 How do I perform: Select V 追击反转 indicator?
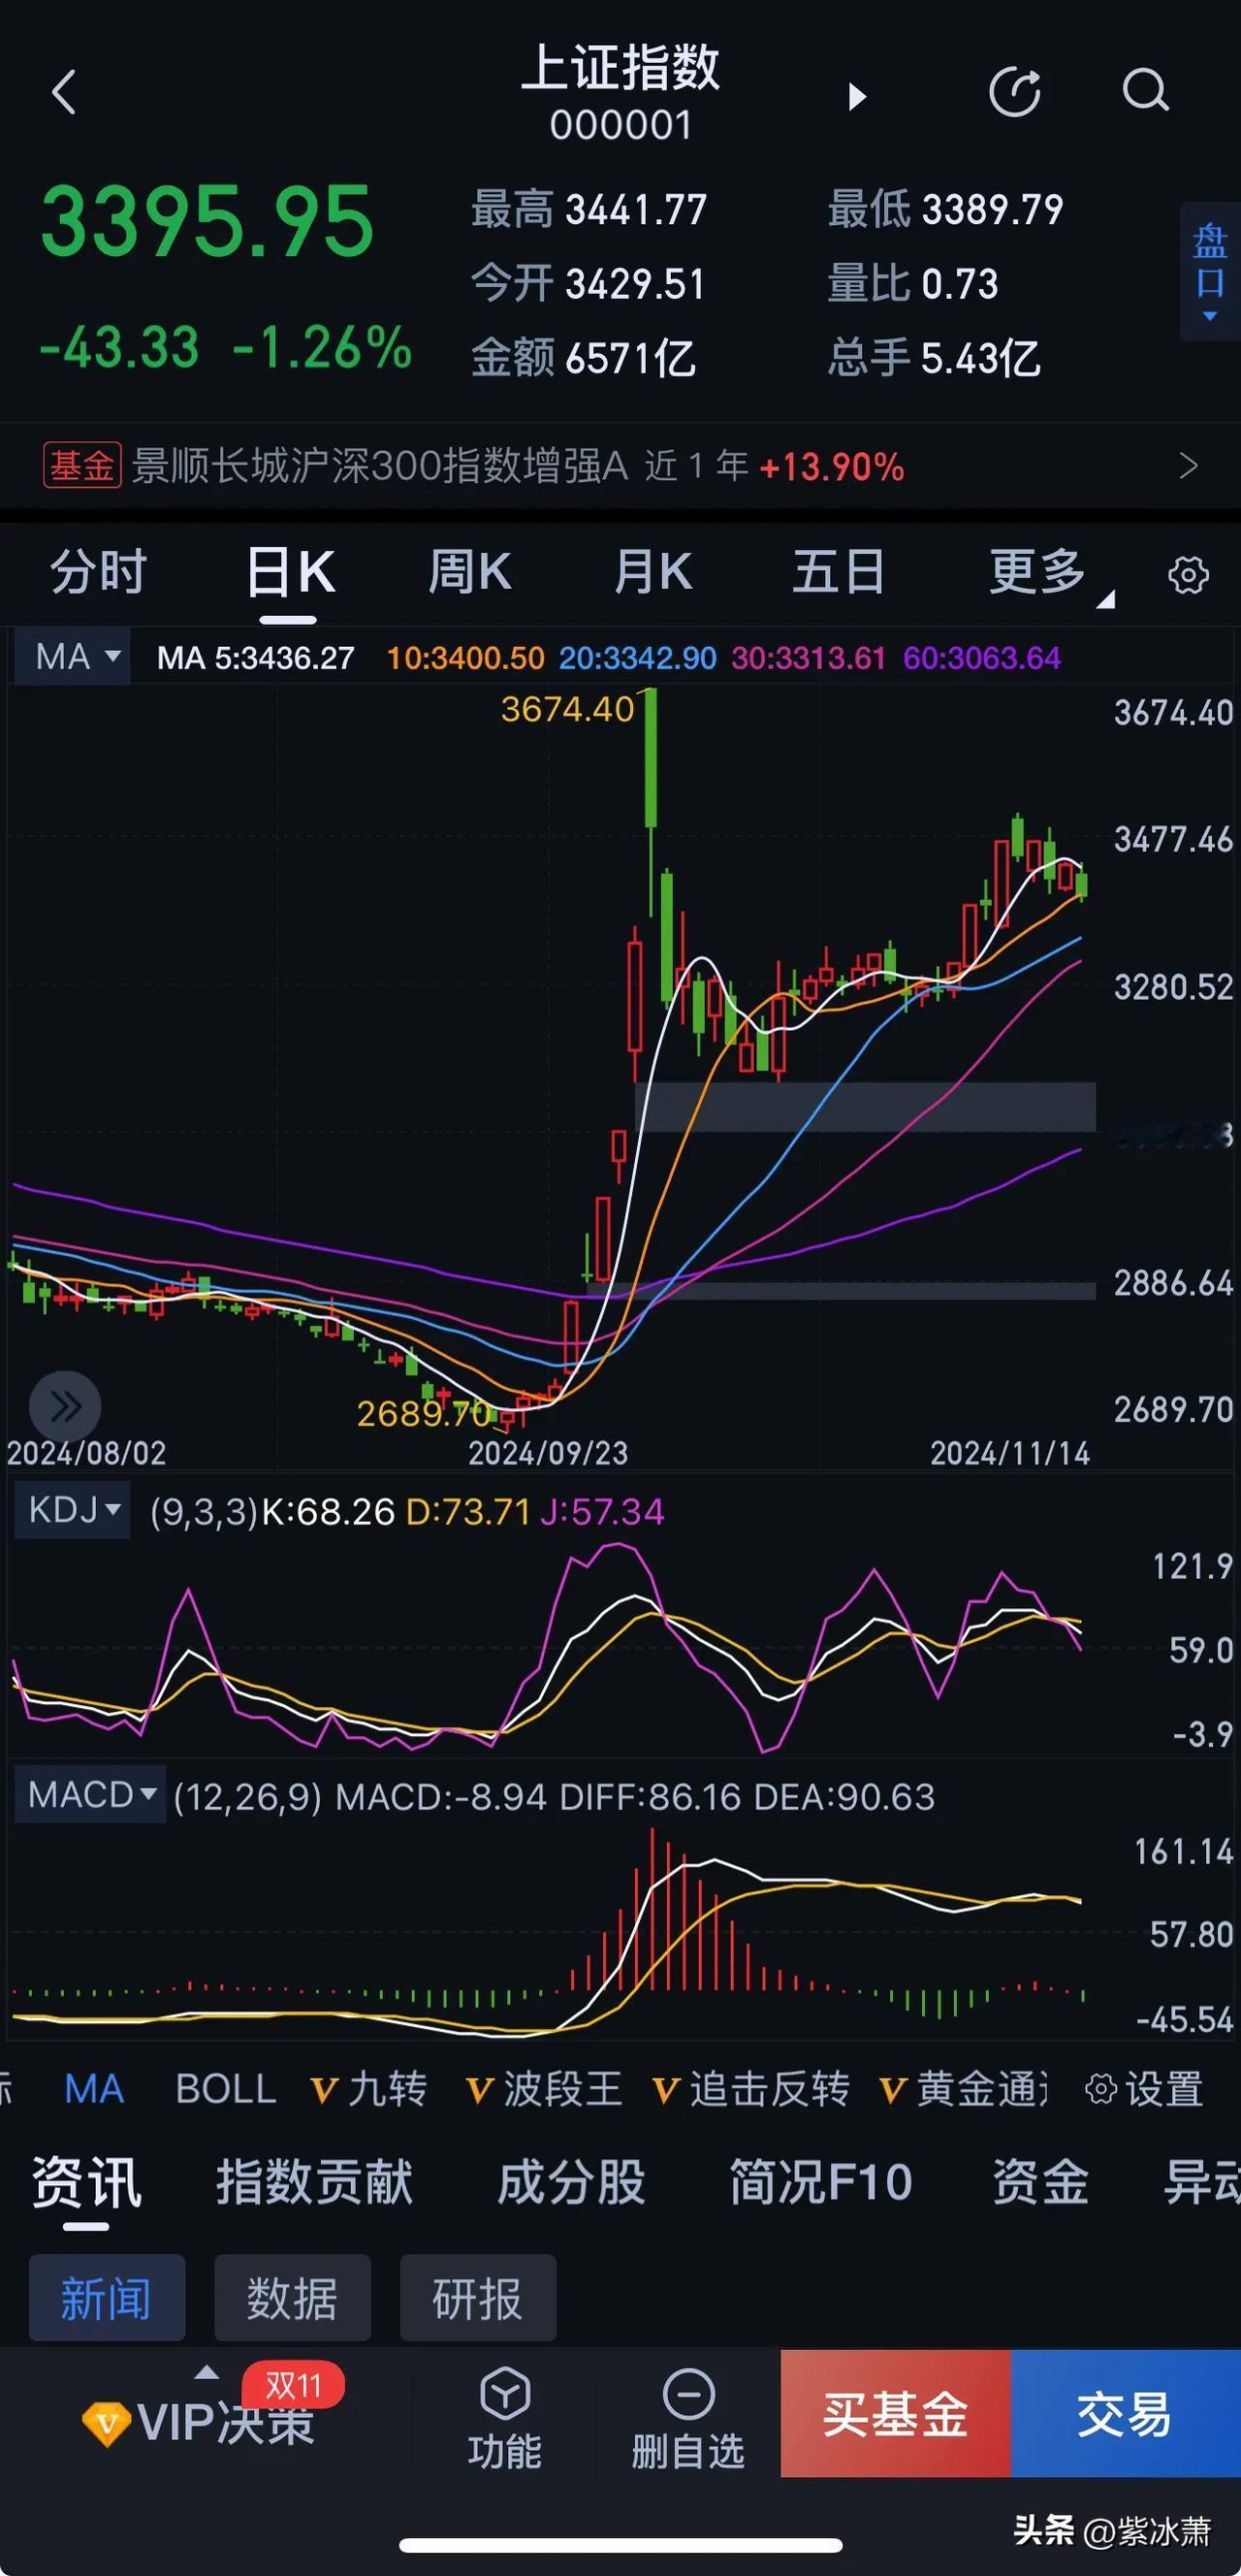pos(751,2089)
